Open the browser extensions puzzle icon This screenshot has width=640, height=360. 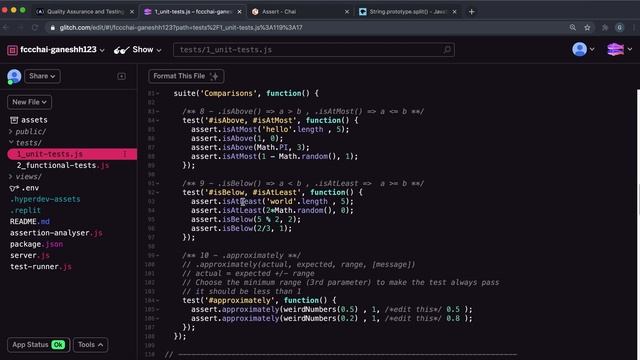coord(605,28)
